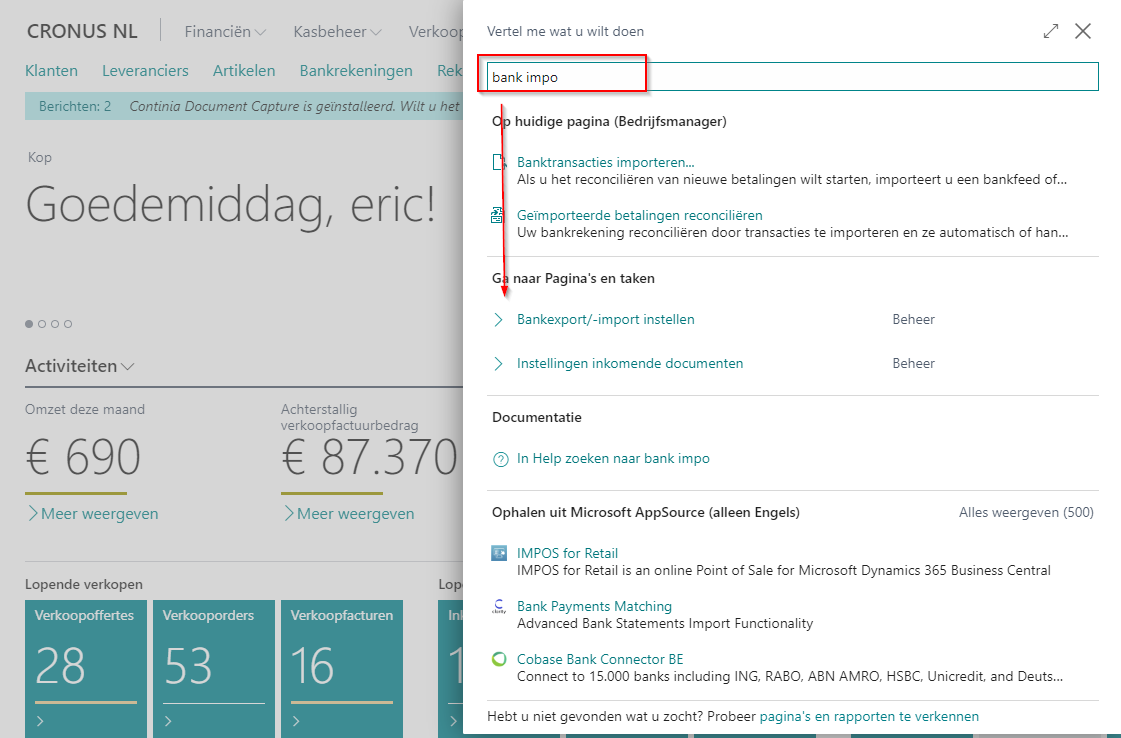Open the Leveranciers tab
The width and height of the screenshot is (1121, 738).
point(145,71)
